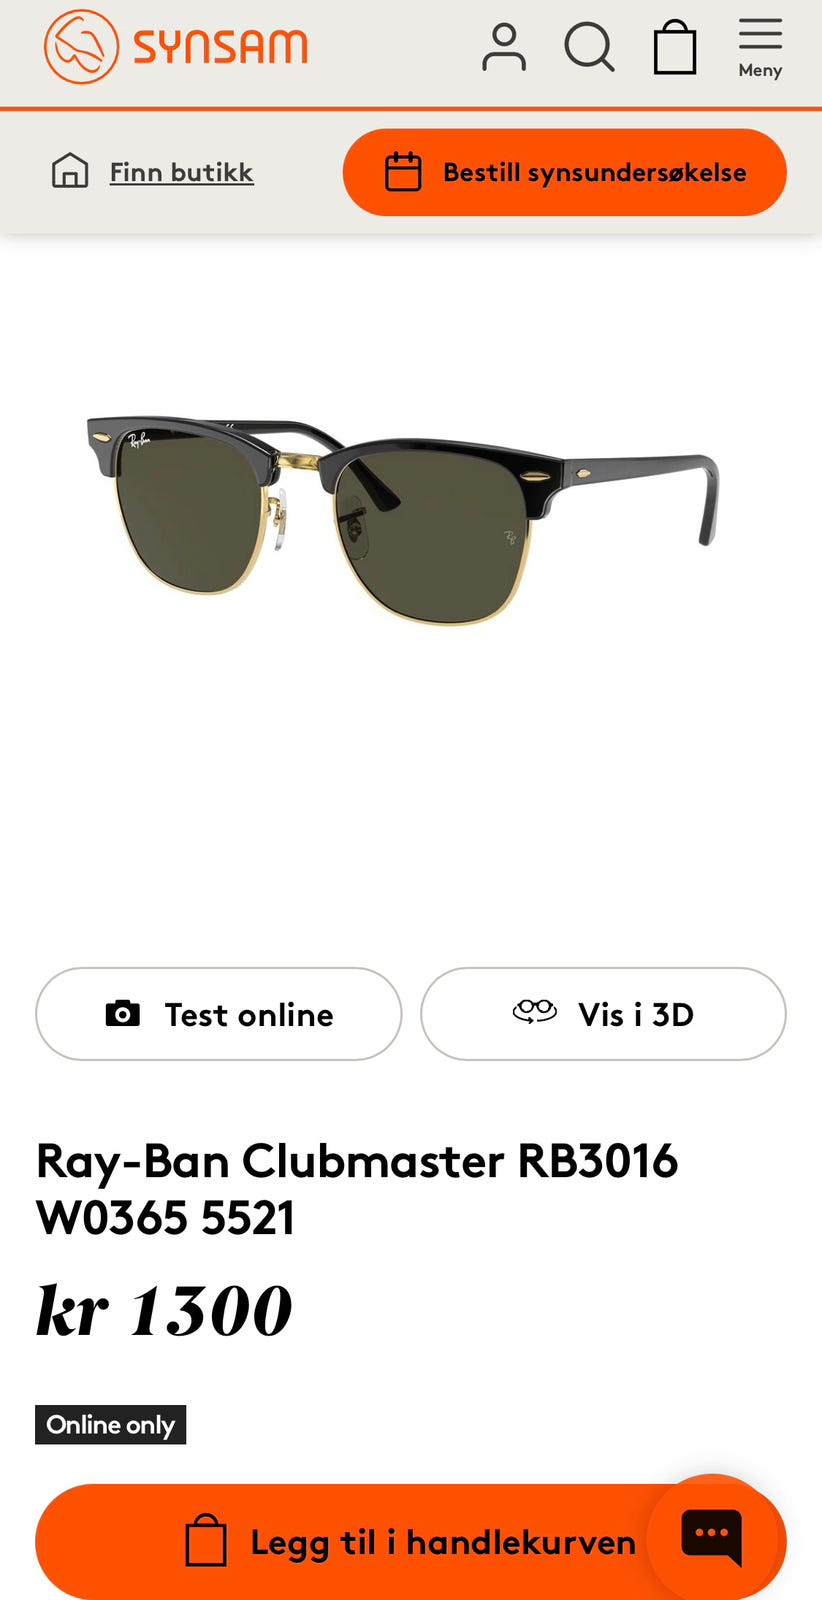822x1600 pixels.
Task: Click the camera icon in Test online
Action: tap(122, 1014)
